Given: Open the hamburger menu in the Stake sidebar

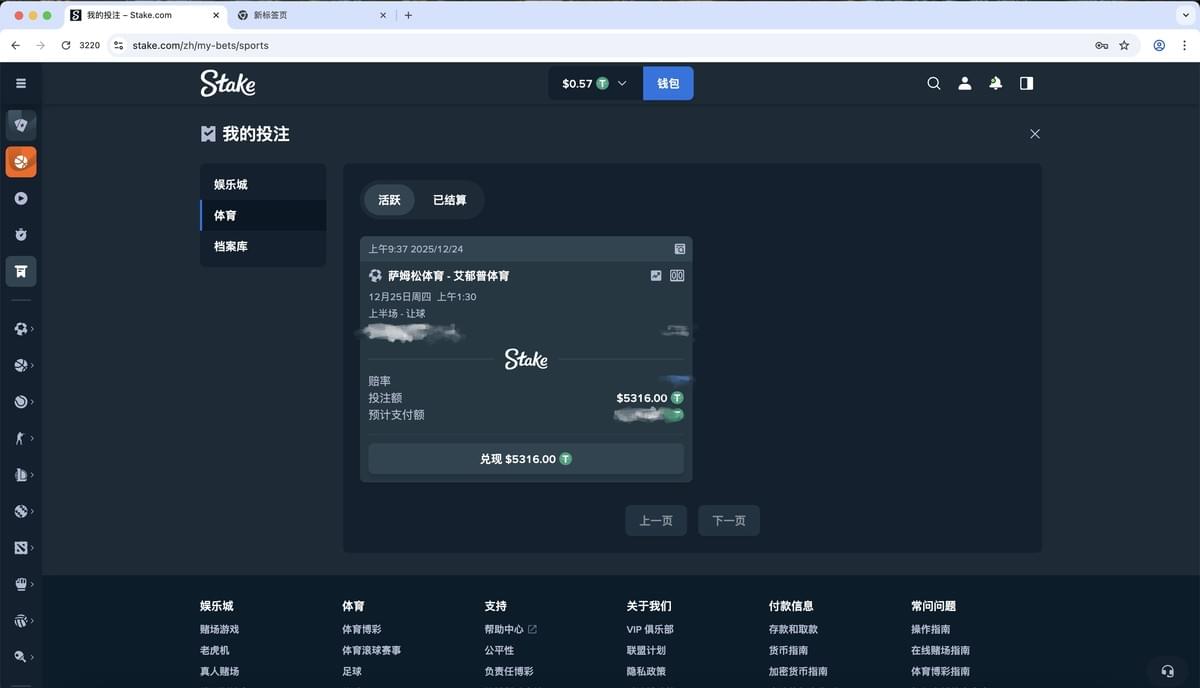Looking at the screenshot, I should [21, 84].
